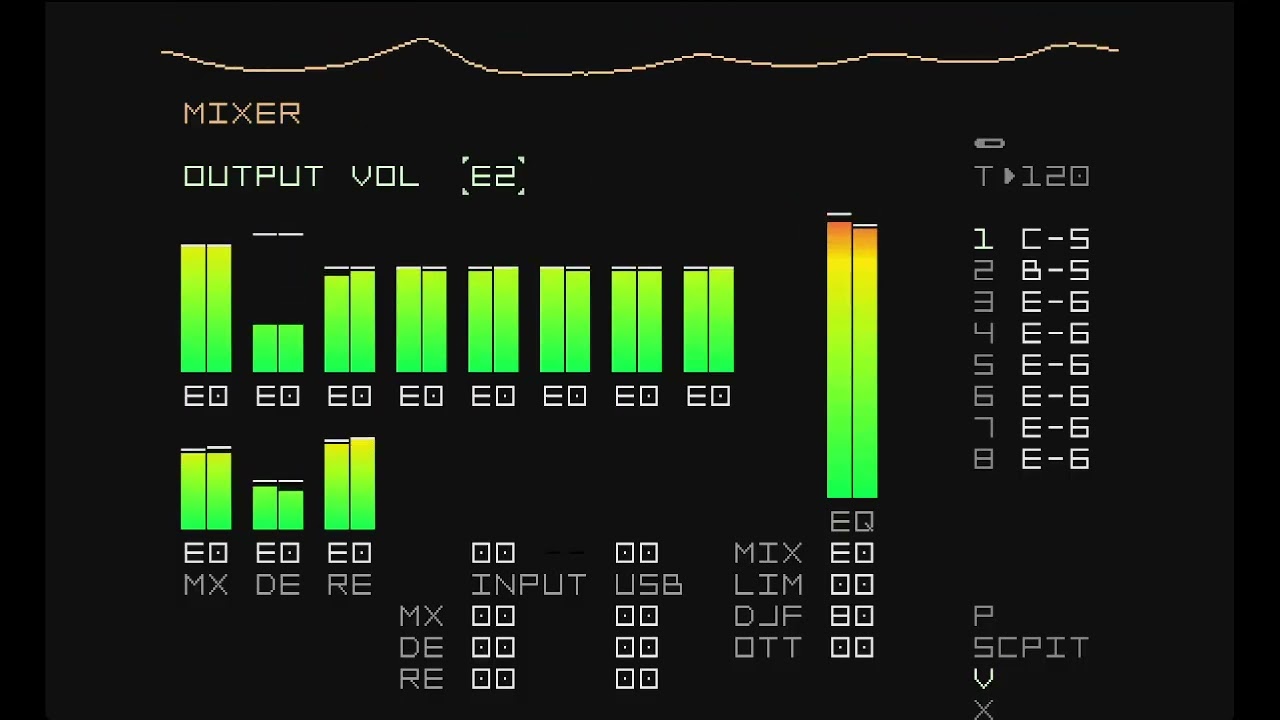Select the OTT value 00
The height and width of the screenshot is (720, 1280).
pos(852,647)
